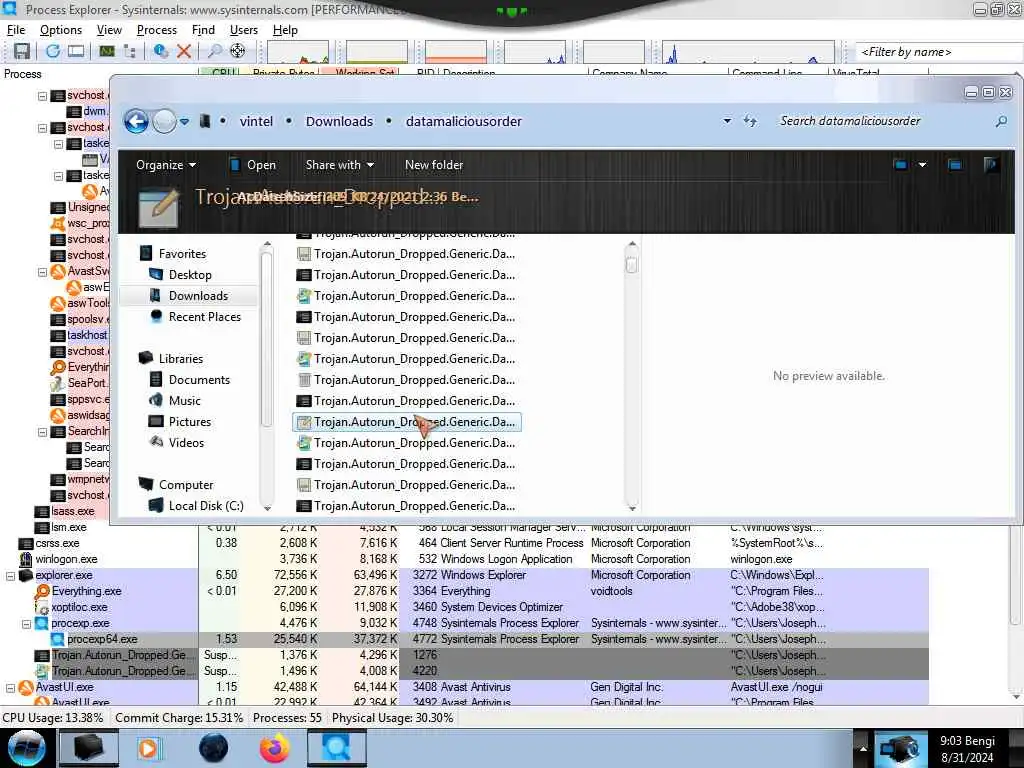The width and height of the screenshot is (1024, 768).
Task: Open the View menu
Action: click(109, 30)
